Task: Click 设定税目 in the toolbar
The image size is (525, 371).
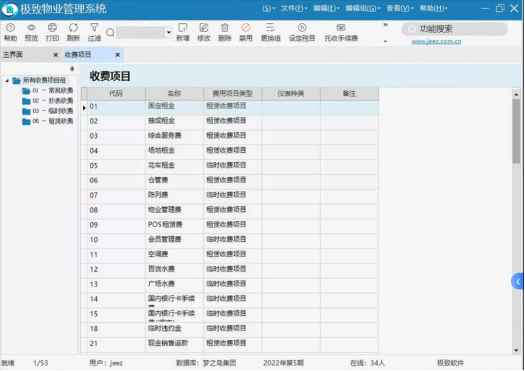Action: (302, 32)
